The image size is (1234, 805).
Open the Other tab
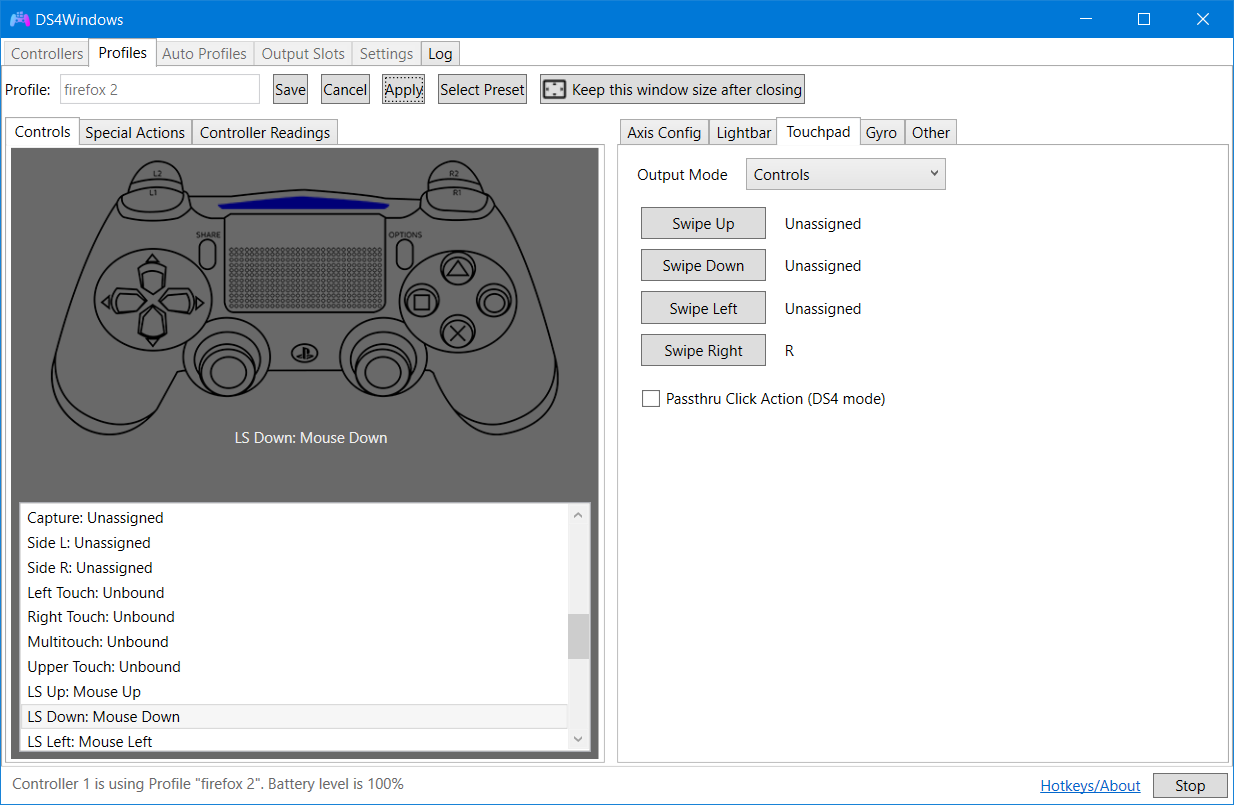(931, 132)
